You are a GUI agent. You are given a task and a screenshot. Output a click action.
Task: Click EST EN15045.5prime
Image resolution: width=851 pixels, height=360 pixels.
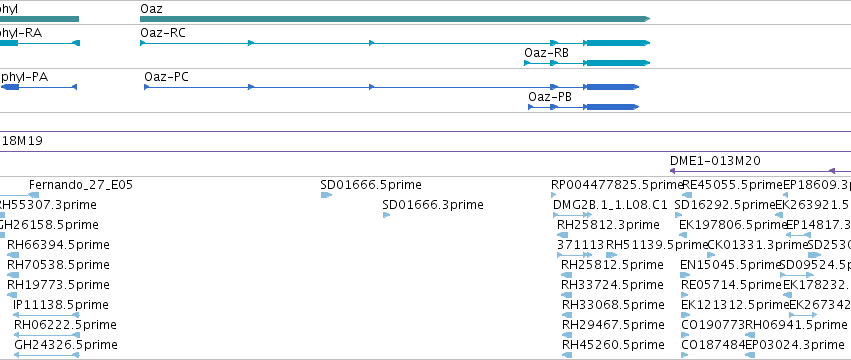tap(730, 265)
